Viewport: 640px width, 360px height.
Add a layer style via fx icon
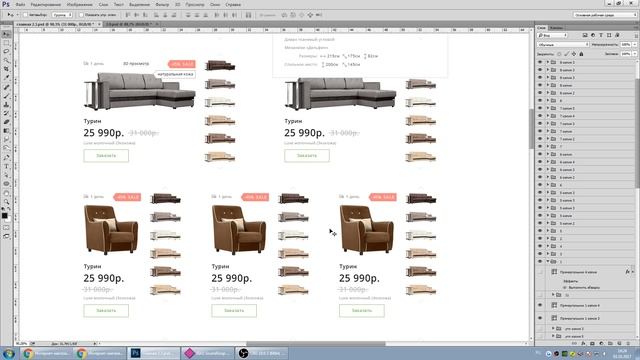click(x=584, y=344)
